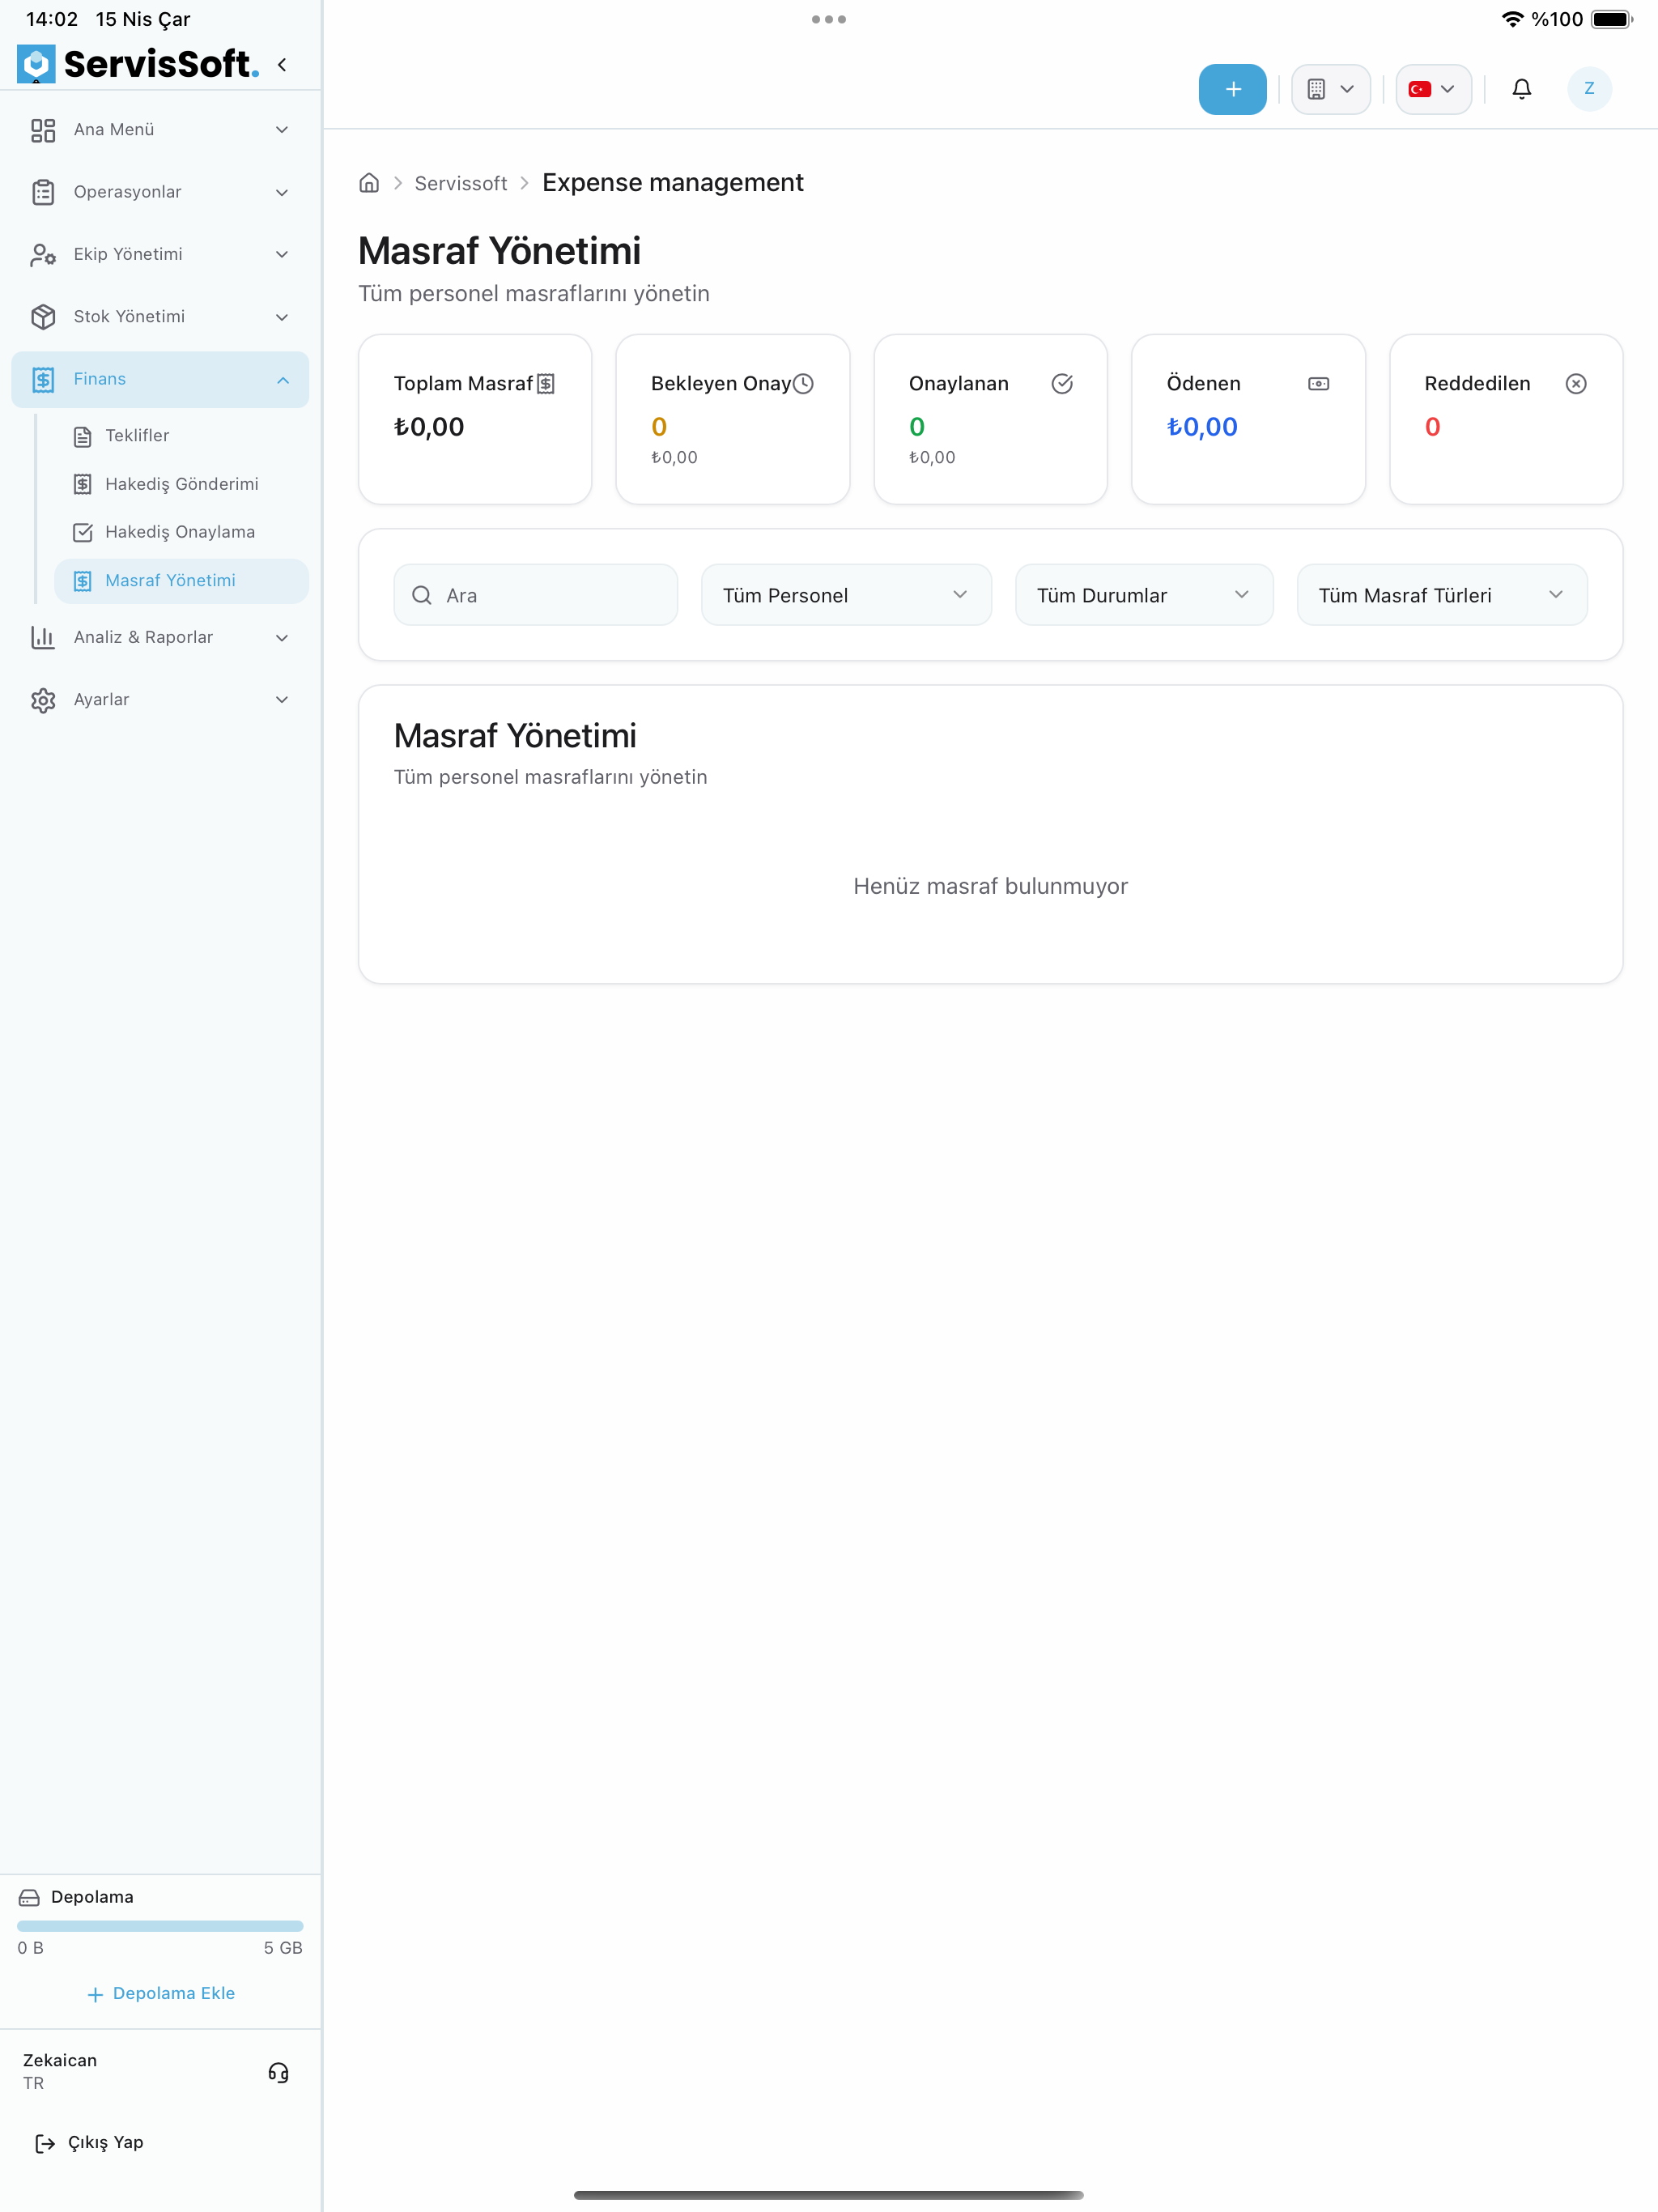Screen dimensions: 1658x2212
Task: Click the Ara search field
Action: pos(535,595)
